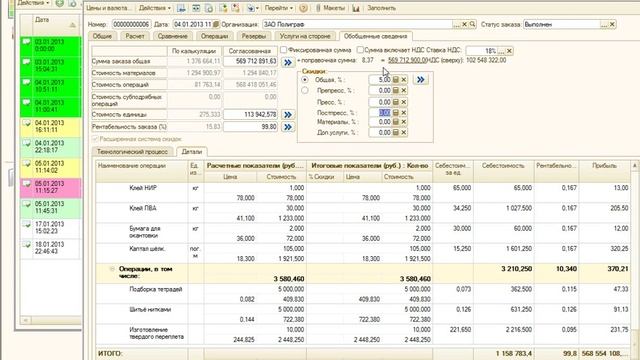Image resolution: width=640 pixels, height=360 pixels.
Task: Click the document-with-red-mark toolbar icon
Action: tap(236, 8)
